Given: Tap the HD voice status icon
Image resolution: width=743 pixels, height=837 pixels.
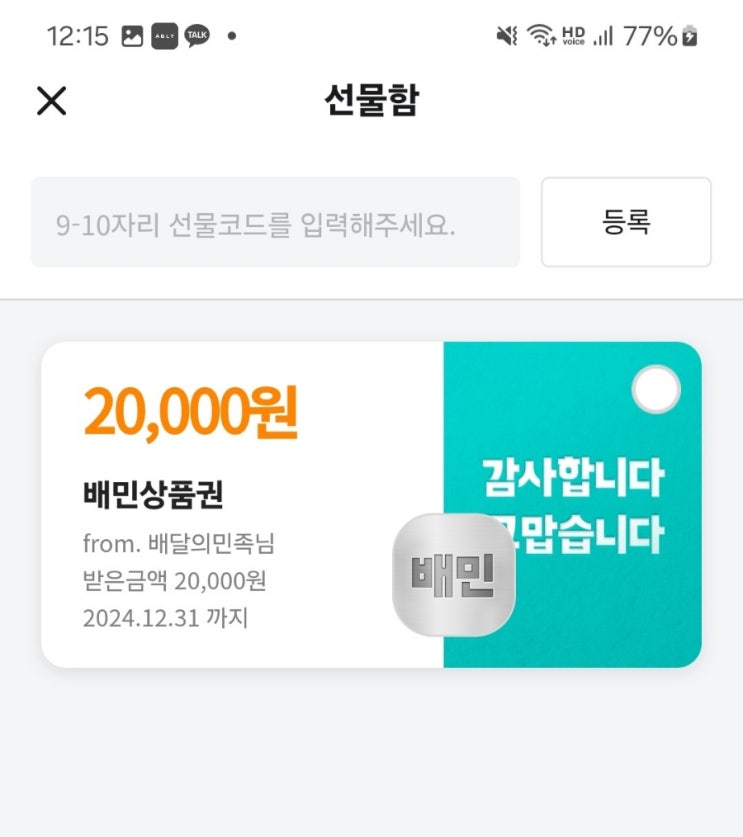Looking at the screenshot, I should pyautogui.click(x=573, y=37).
